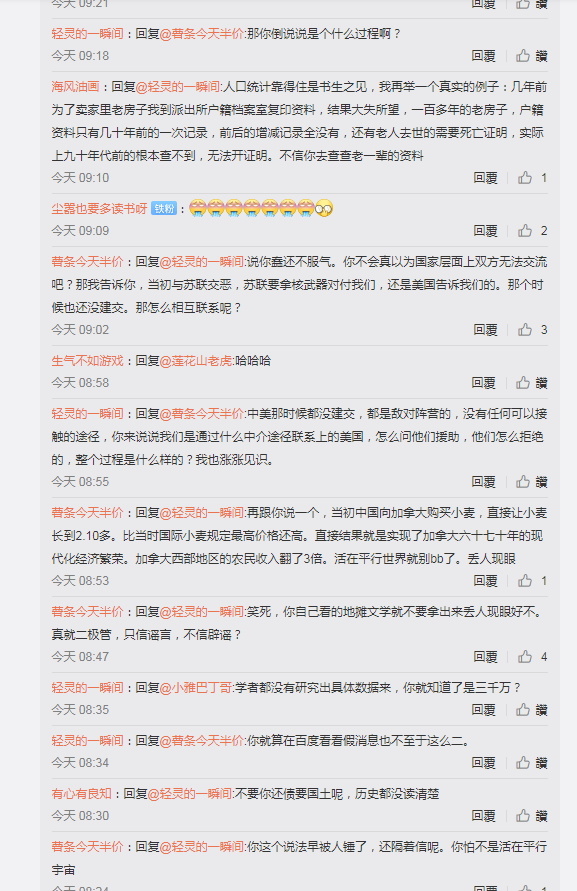Open 海风油画 user profile

(x=75, y=86)
